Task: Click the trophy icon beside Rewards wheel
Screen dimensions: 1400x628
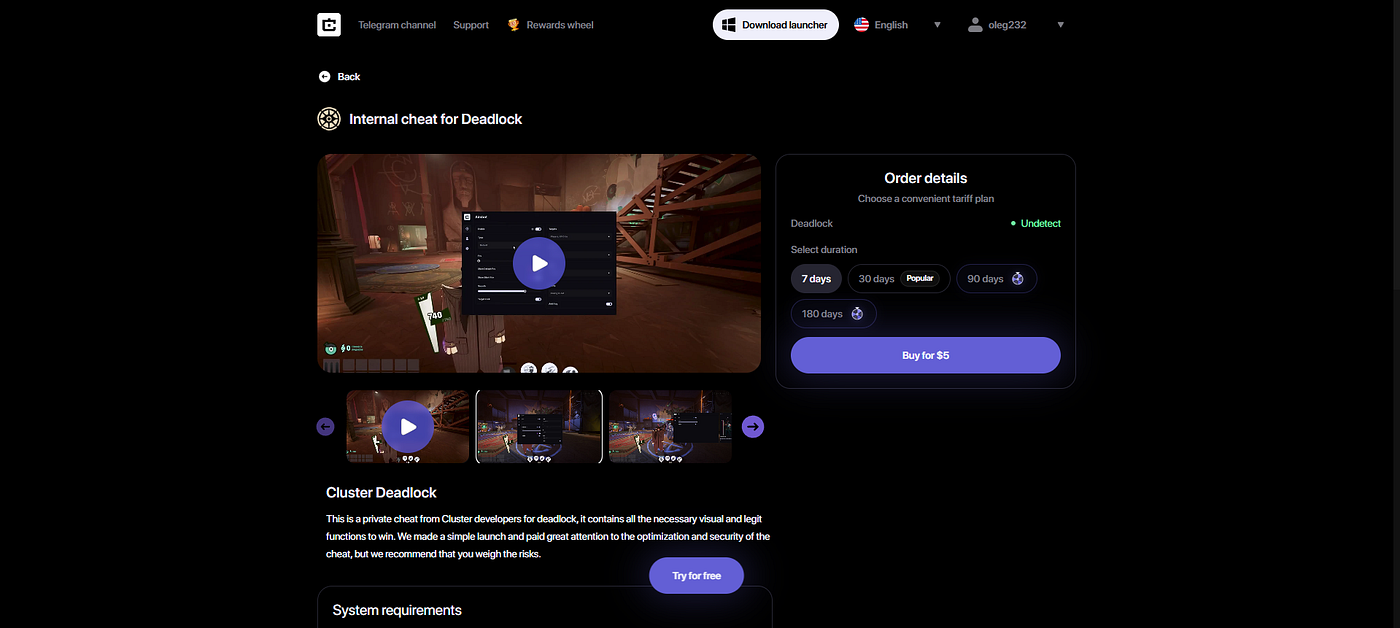Action: 513,24
